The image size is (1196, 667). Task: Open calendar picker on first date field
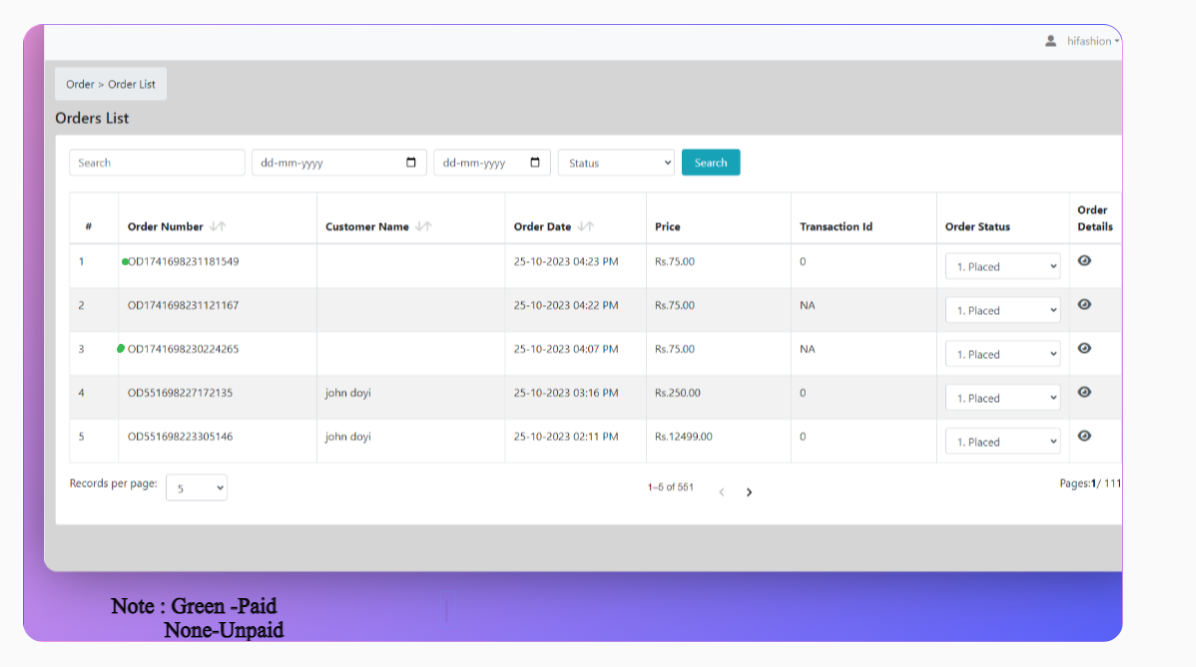(x=411, y=163)
